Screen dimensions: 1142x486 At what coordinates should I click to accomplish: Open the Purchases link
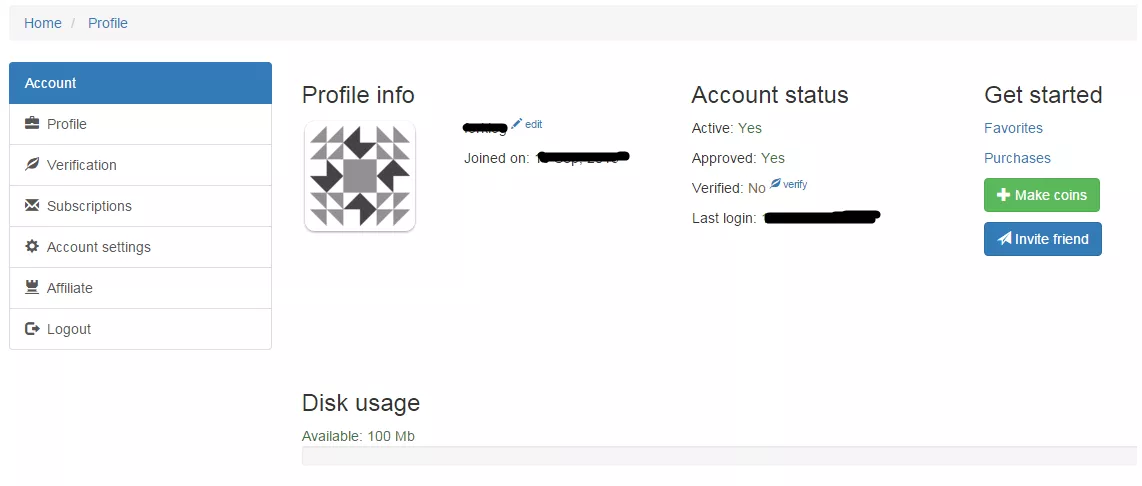pos(1017,158)
